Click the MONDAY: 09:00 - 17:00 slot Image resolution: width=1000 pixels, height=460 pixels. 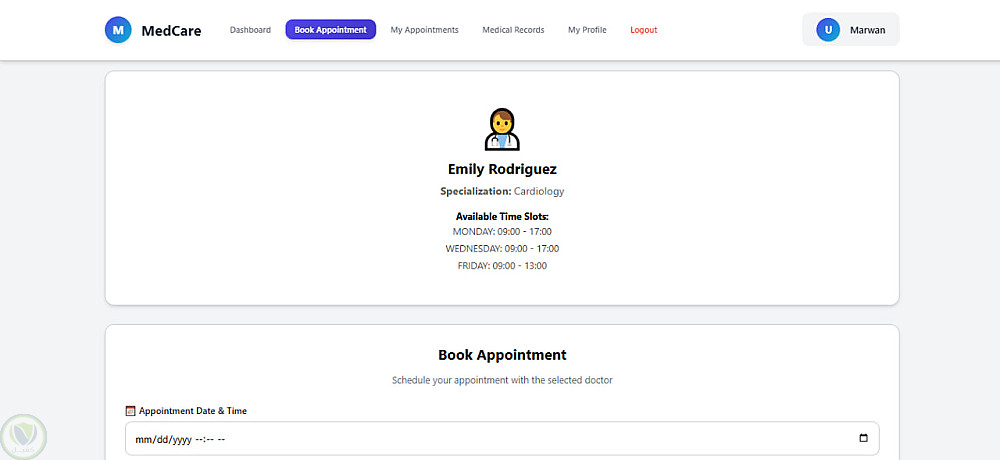pos(502,232)
